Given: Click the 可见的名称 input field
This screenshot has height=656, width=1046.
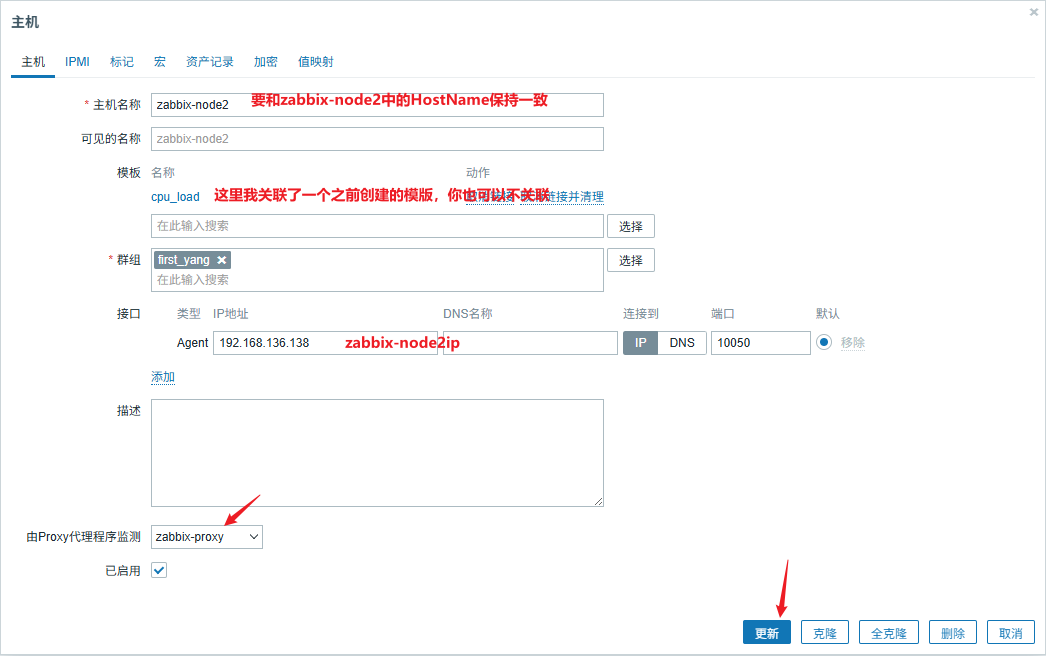Looking at the screenshot, I should point(377,139).
